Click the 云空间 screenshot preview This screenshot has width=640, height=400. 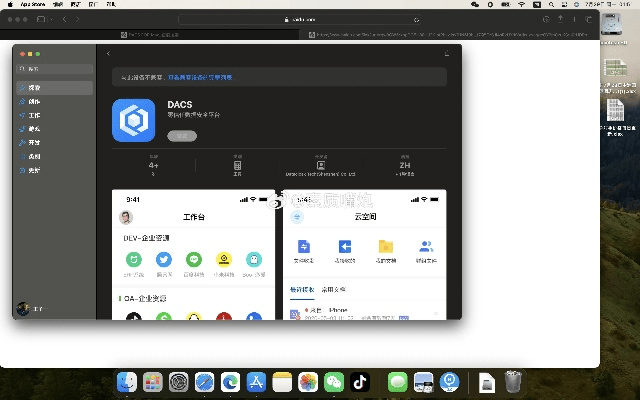[x=364, y=254]
